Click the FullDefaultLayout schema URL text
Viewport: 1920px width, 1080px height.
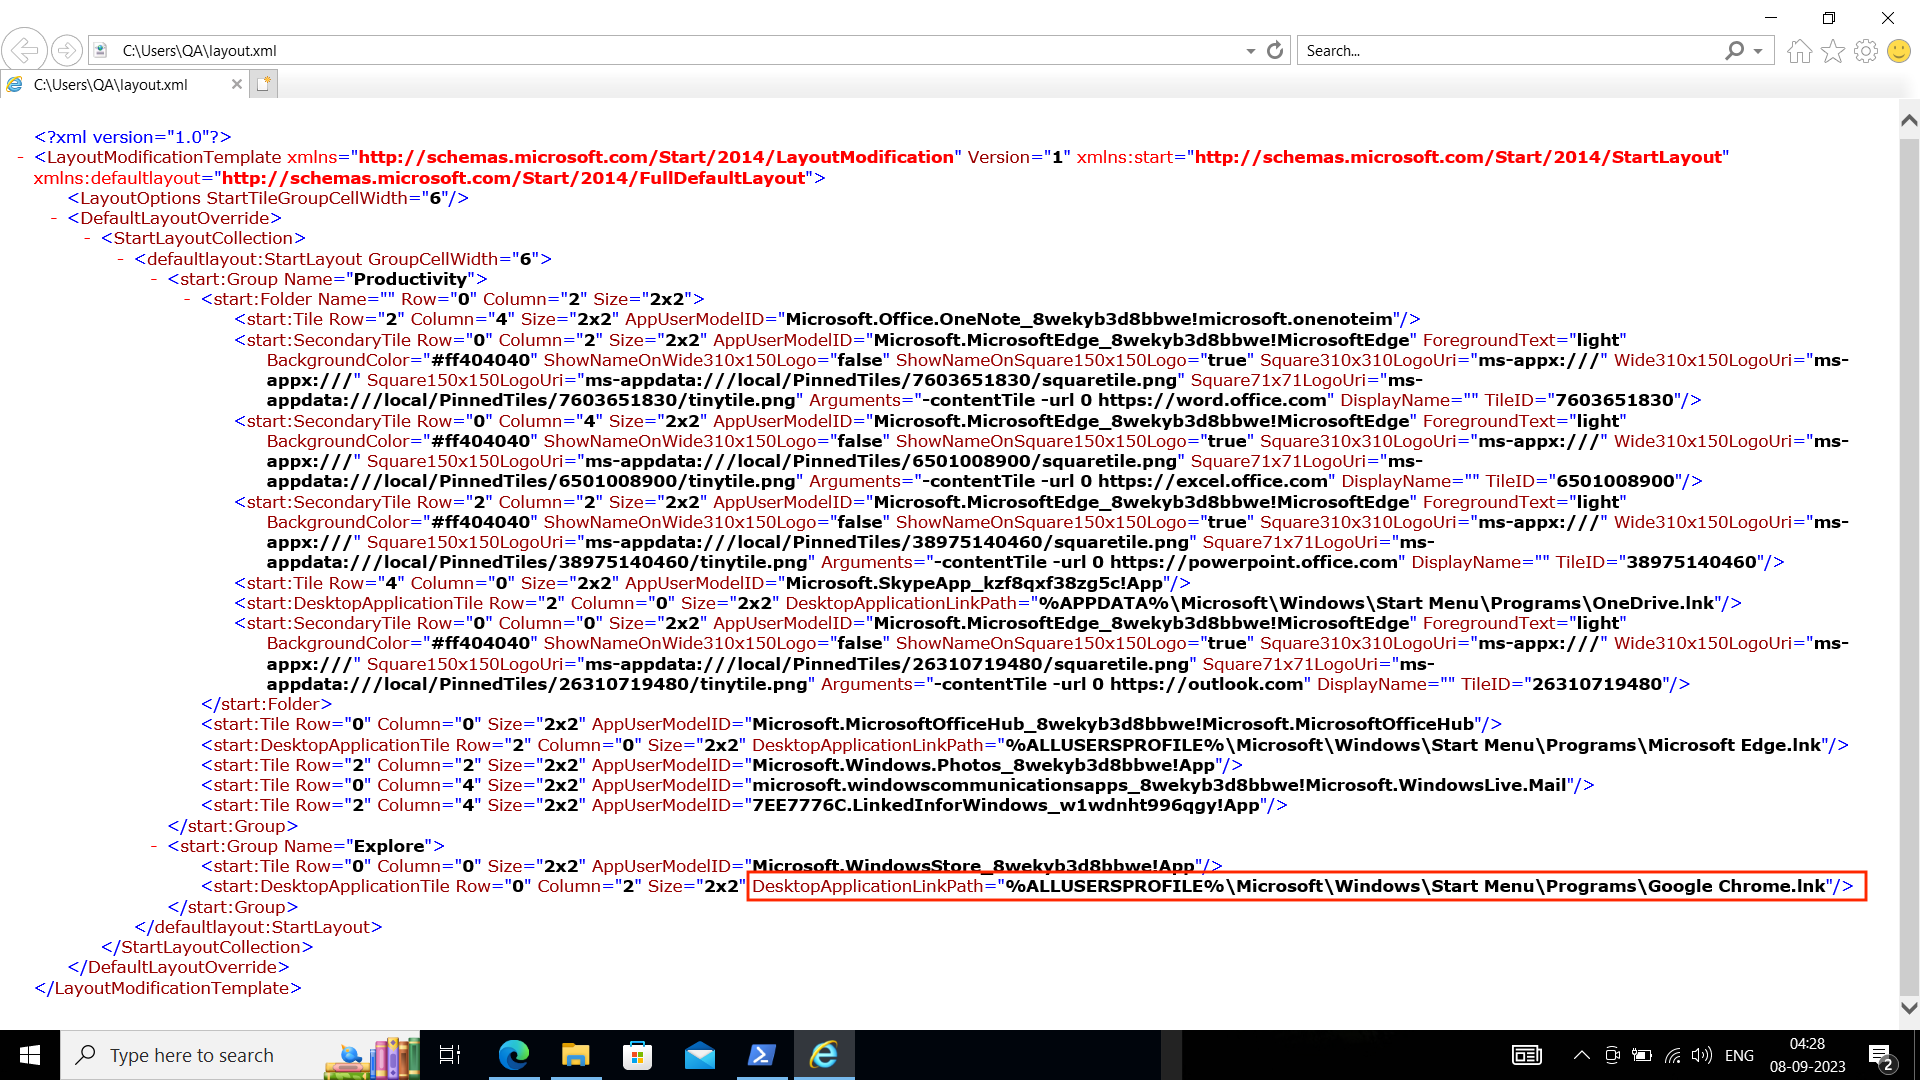pyautogui.click(x=513, y=178)
